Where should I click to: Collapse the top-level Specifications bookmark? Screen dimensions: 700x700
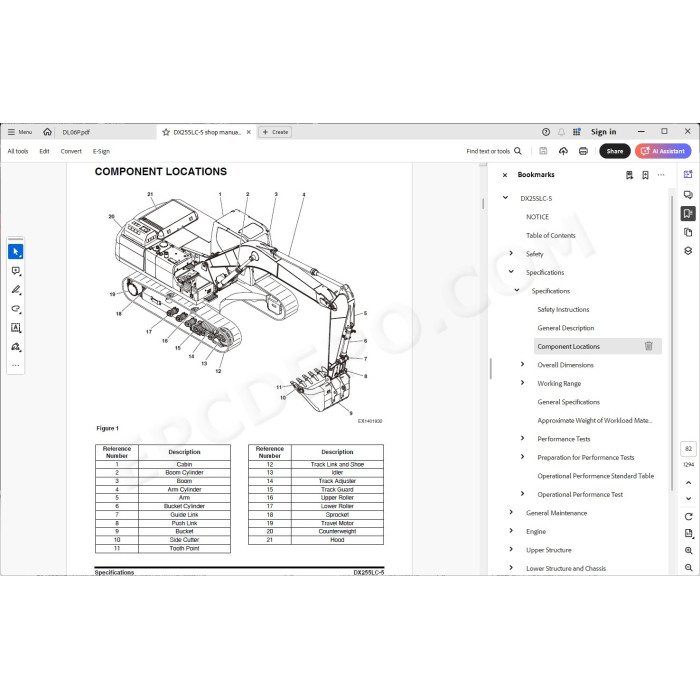point(511,272)
